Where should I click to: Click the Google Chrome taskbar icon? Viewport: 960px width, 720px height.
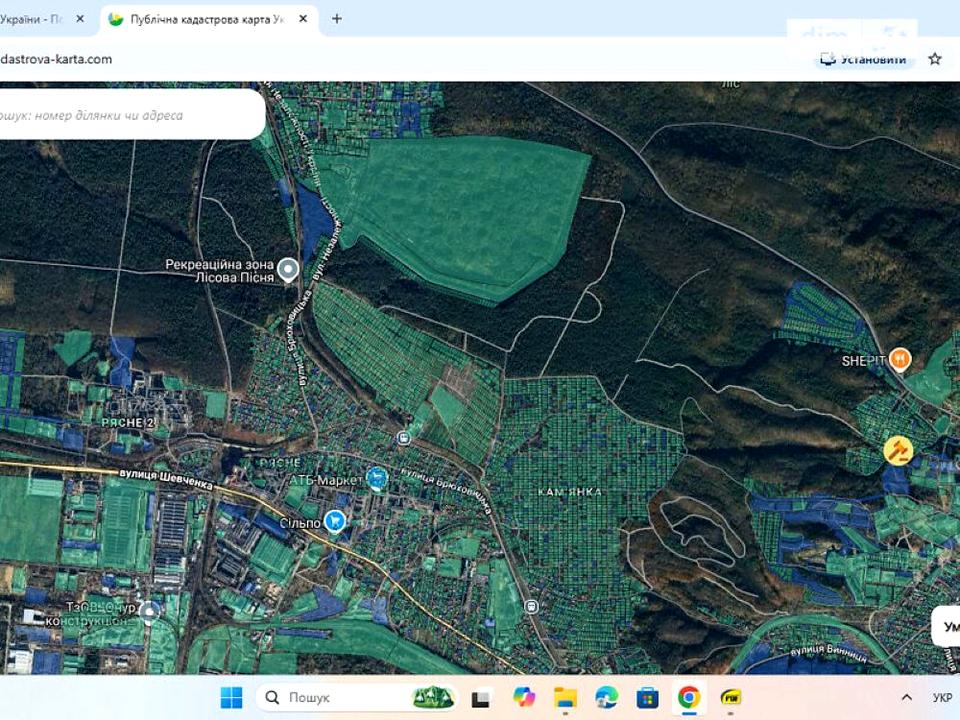[689, 697]
